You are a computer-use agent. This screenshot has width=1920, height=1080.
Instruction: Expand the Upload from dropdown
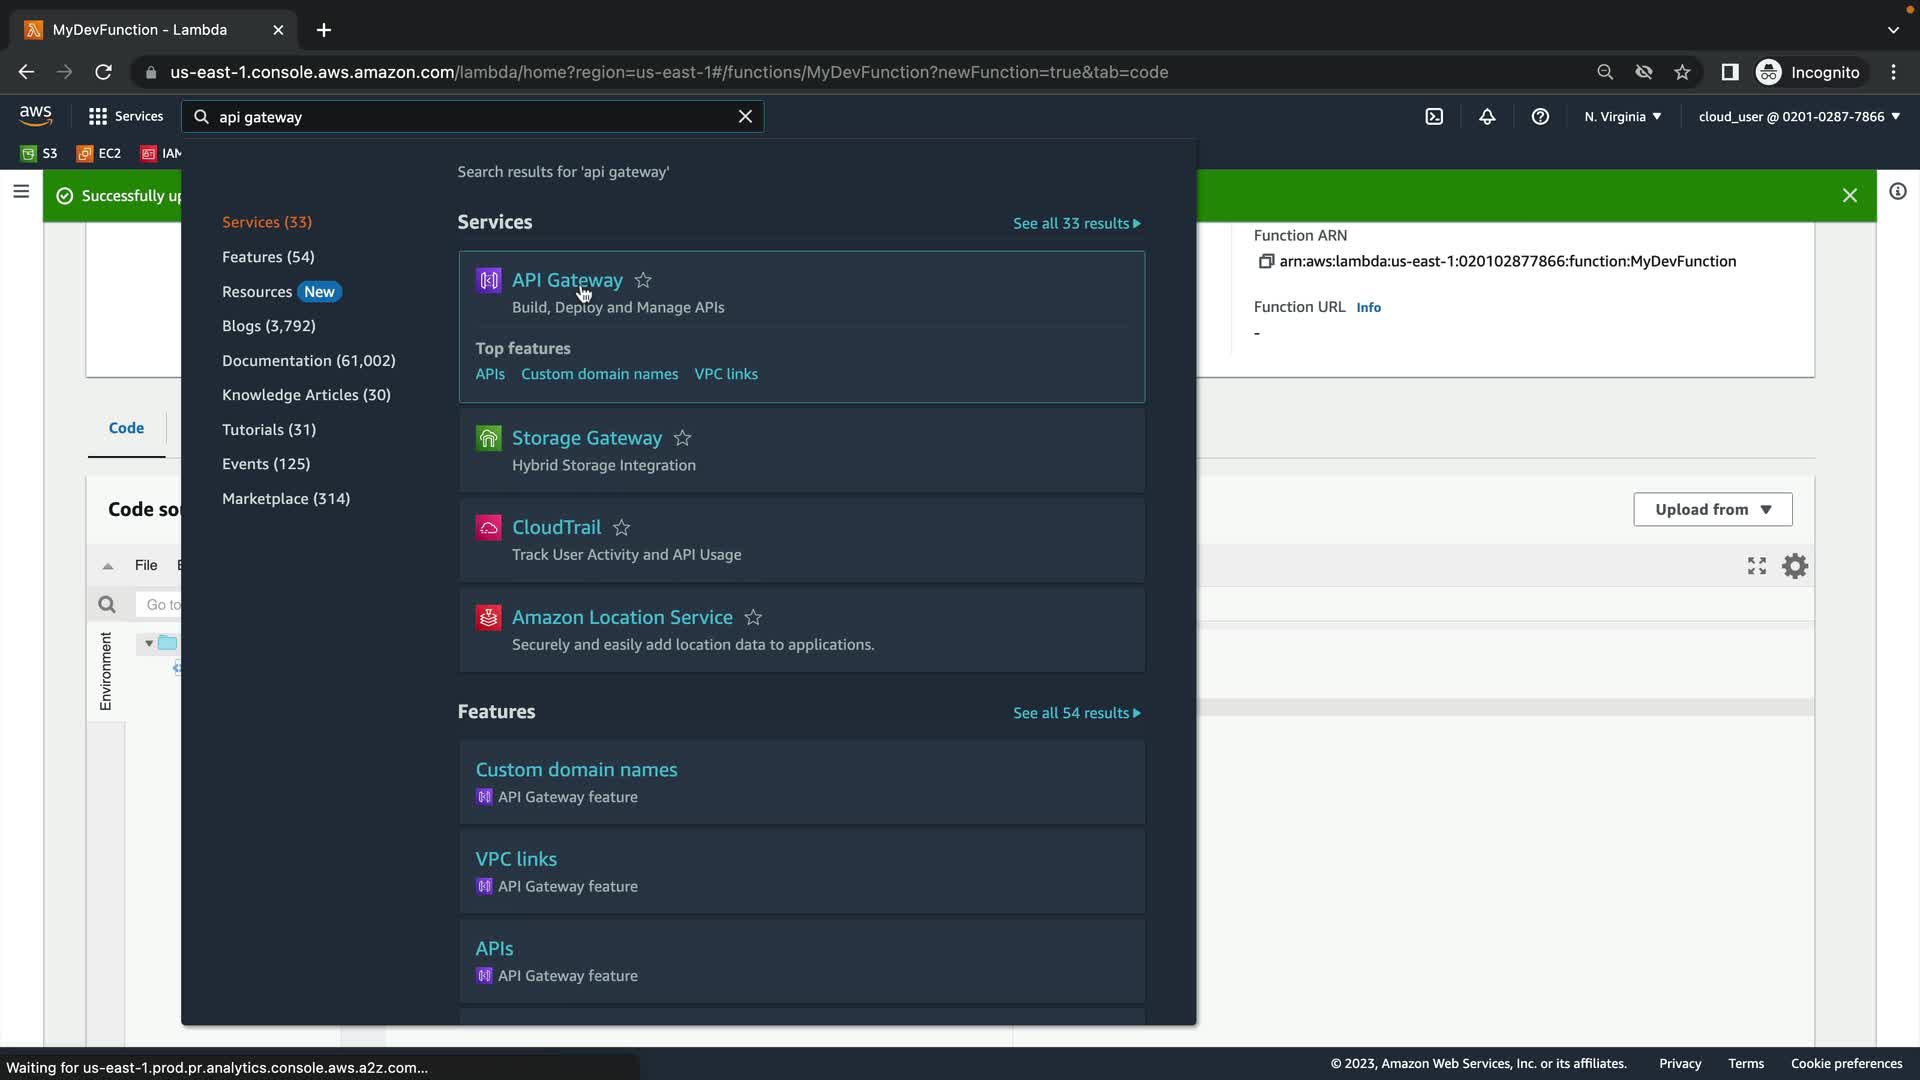pos(1712,509)
